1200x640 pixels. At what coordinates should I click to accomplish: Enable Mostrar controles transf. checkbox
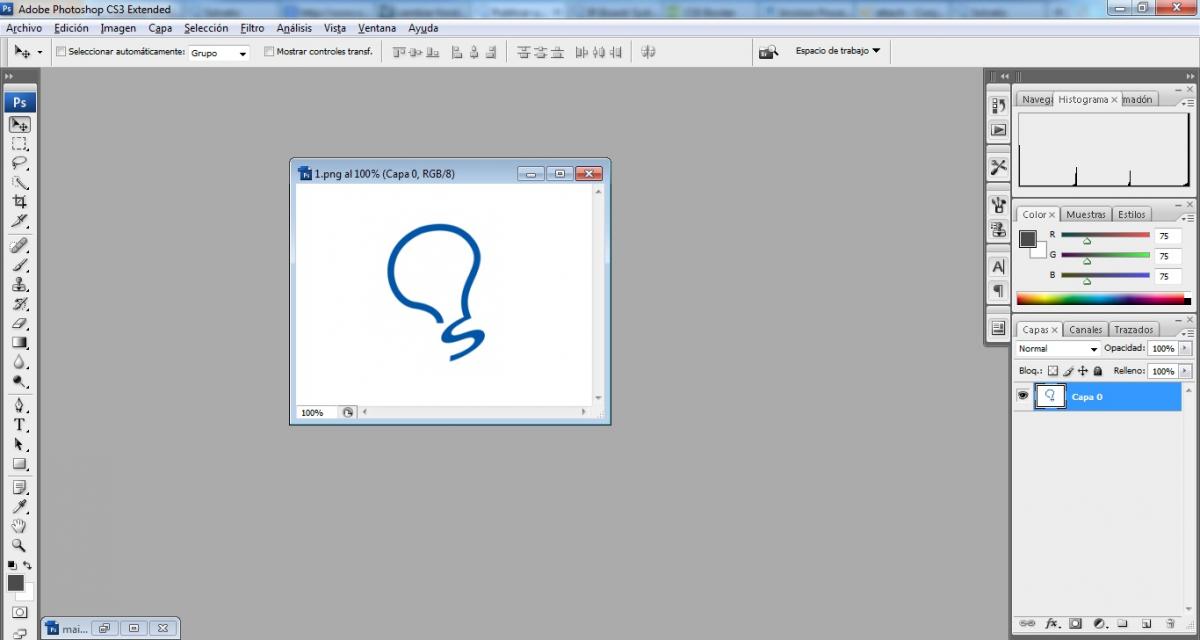click(x=269, y=51)
